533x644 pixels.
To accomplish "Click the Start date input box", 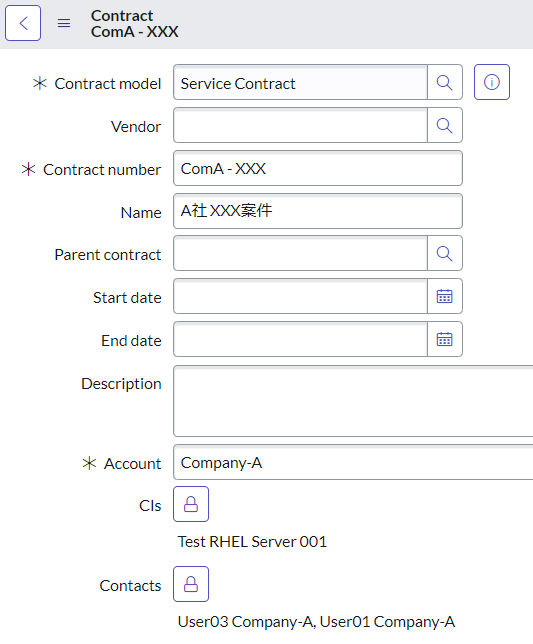I will click(x=301, y=296).
